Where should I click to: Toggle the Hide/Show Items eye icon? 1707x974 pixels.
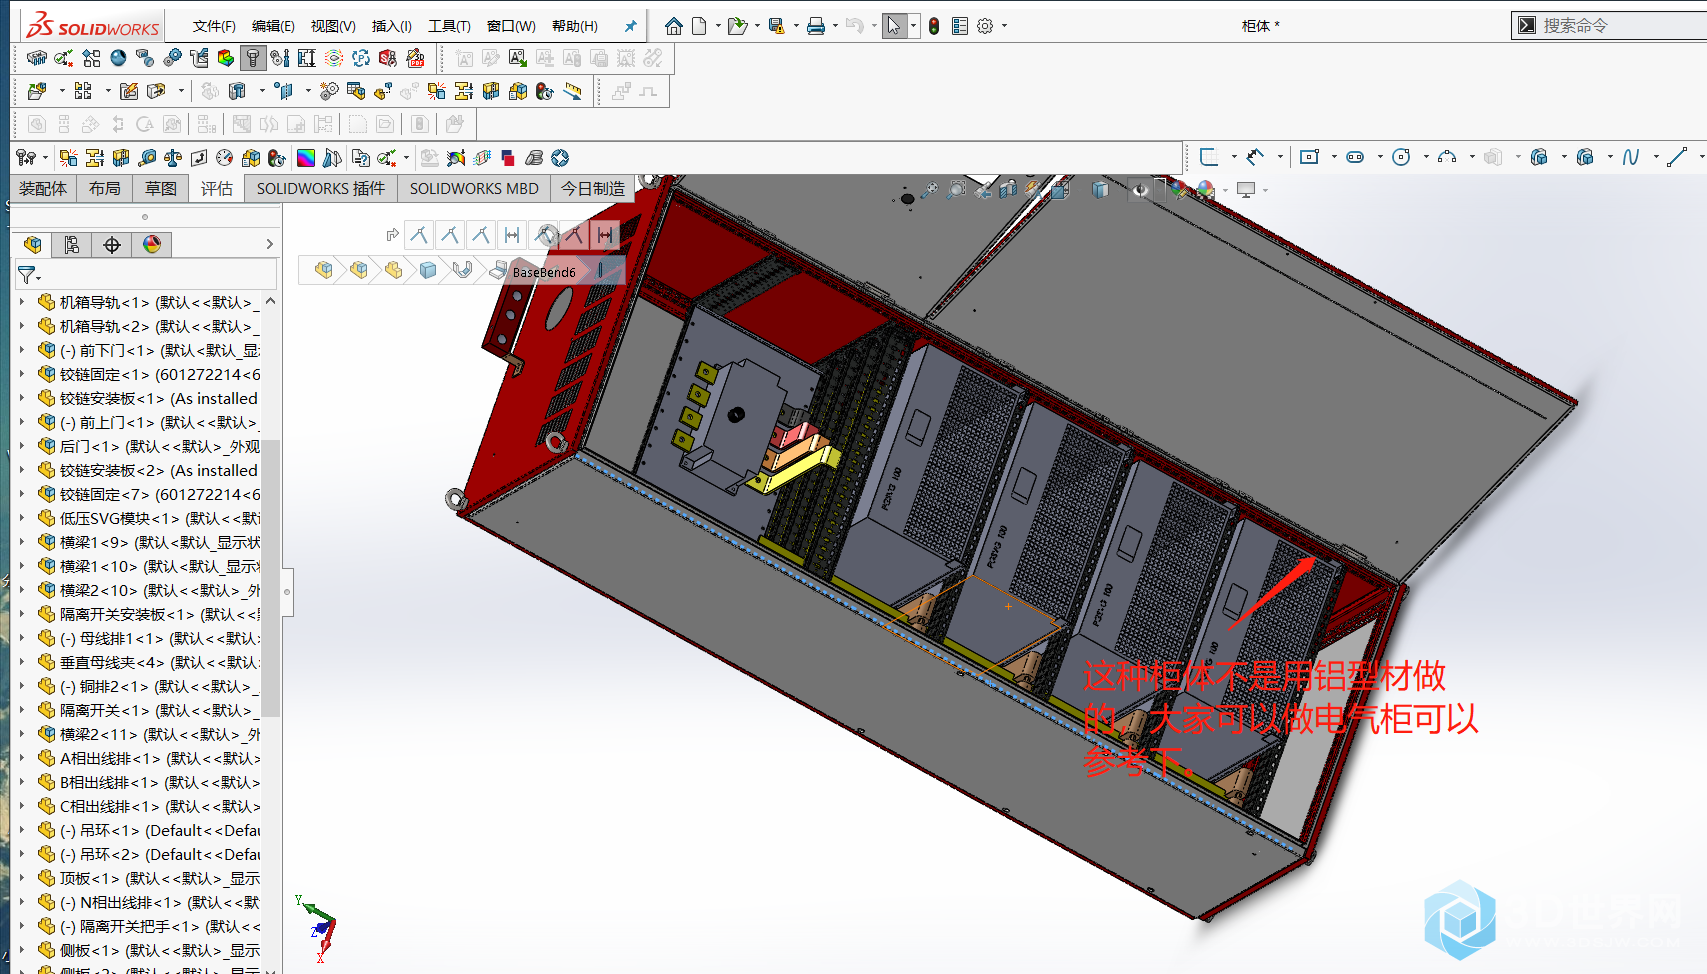point(1140,190)
